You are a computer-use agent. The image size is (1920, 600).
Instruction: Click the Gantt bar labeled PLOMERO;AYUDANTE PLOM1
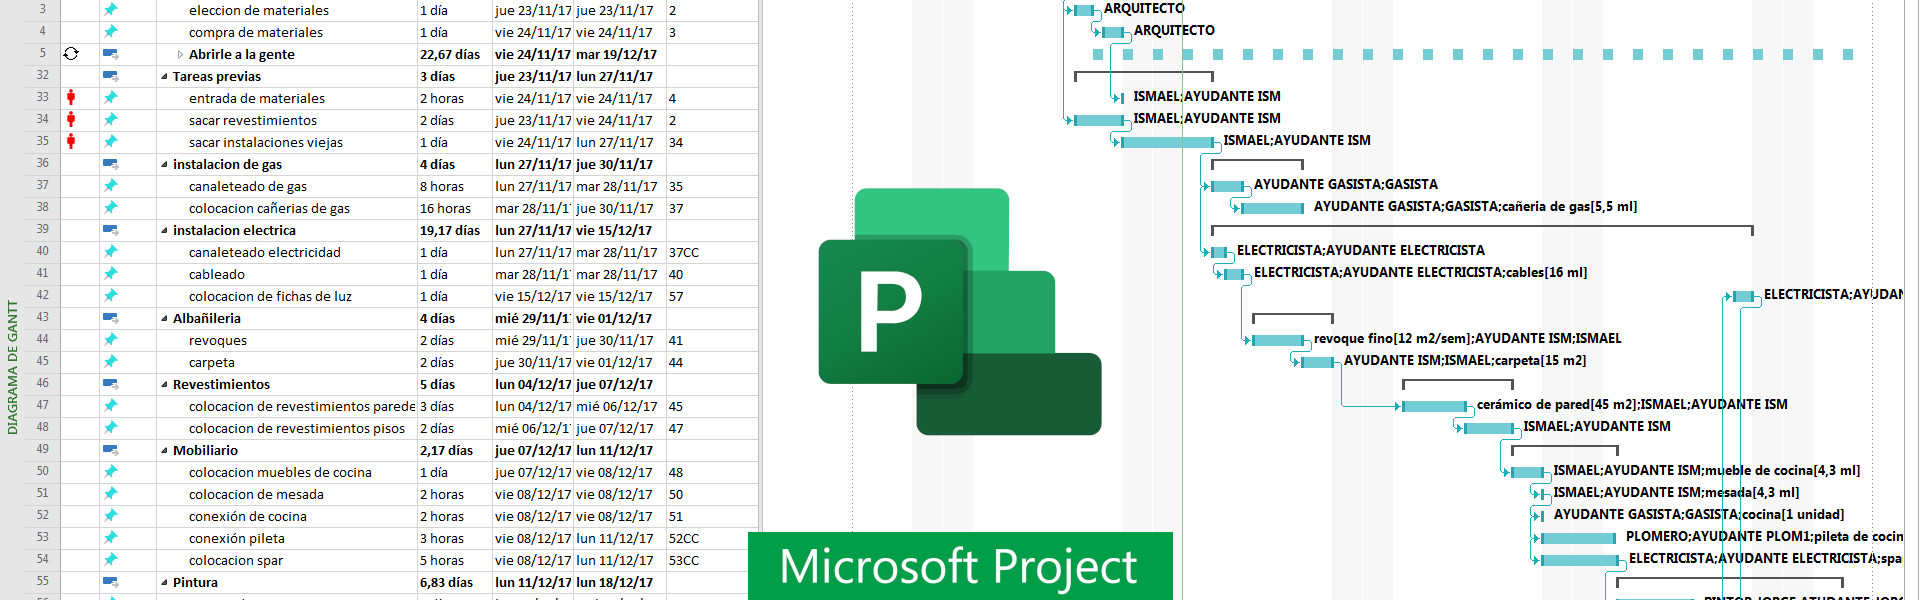(1577, 538)
